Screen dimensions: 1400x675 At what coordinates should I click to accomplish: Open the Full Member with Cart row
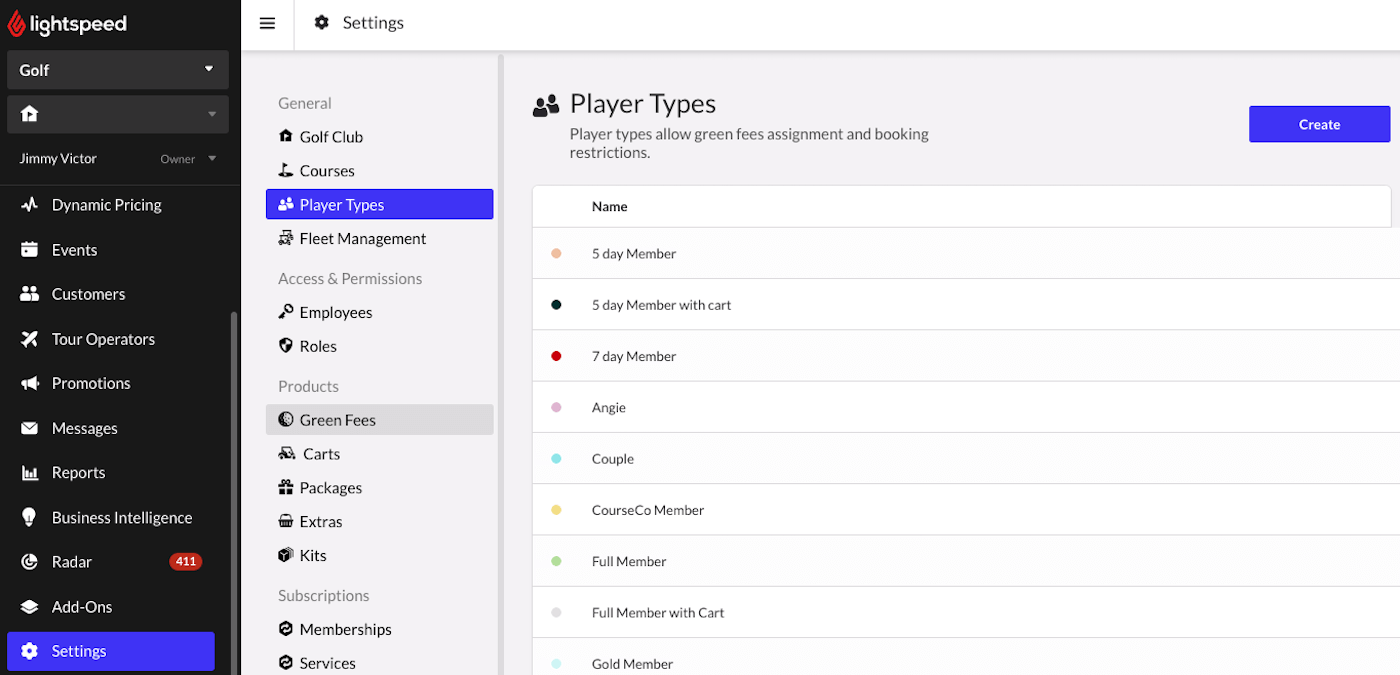965,612
